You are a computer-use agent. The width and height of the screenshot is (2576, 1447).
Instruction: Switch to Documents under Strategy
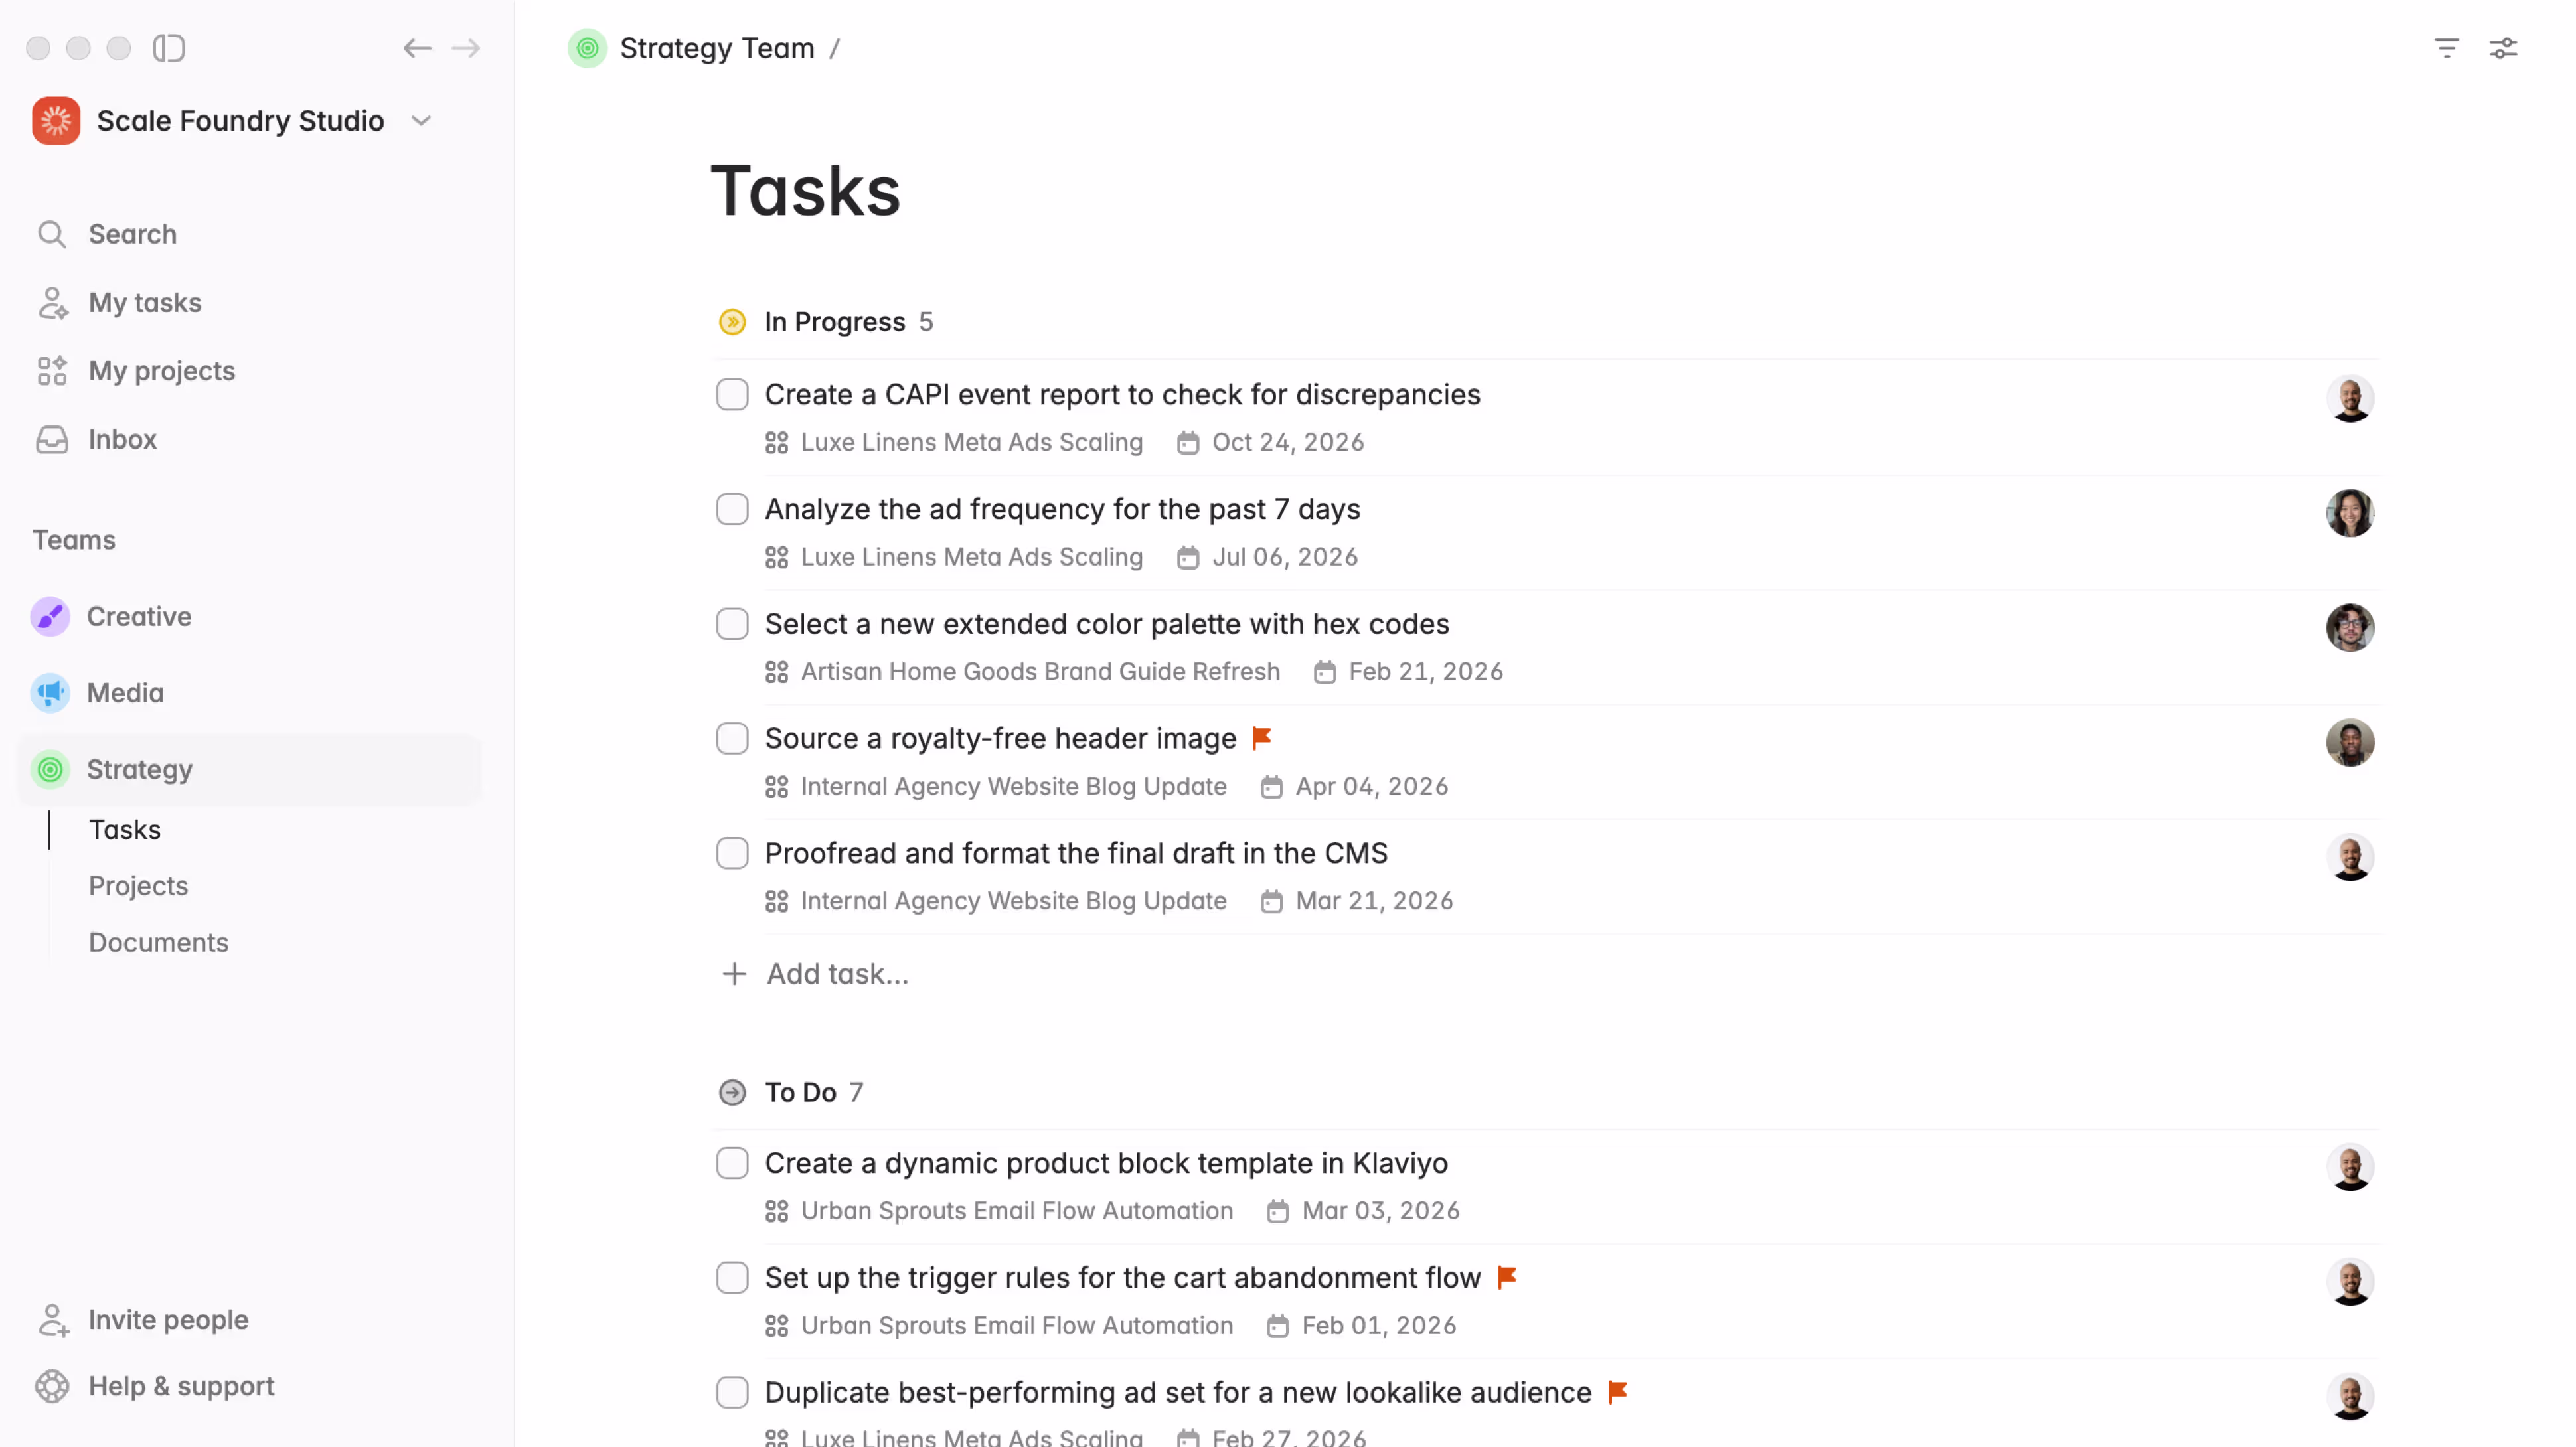tap(158, 942)
